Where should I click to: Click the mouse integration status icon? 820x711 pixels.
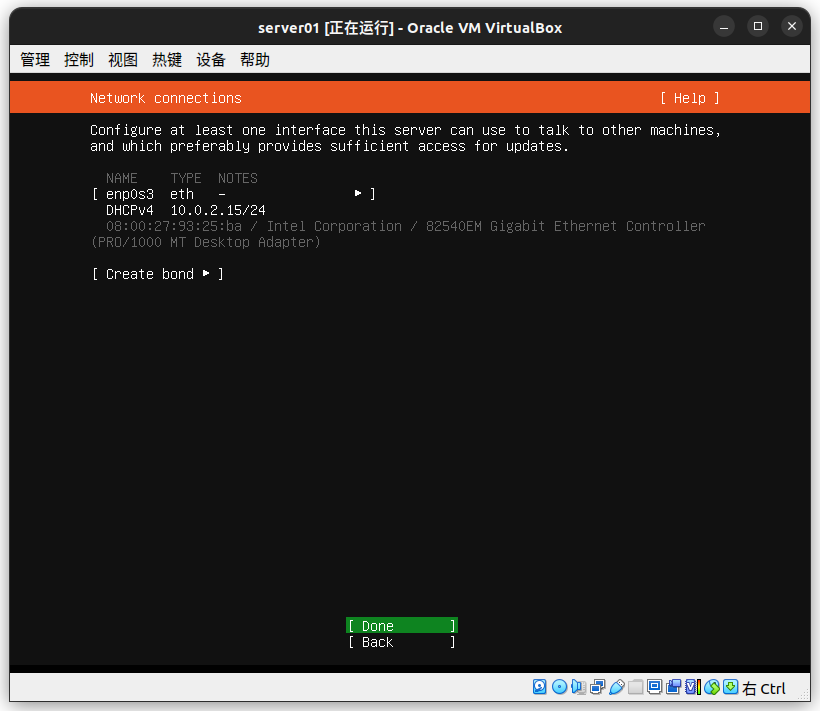pyautogui.click(x=712, y=687)
